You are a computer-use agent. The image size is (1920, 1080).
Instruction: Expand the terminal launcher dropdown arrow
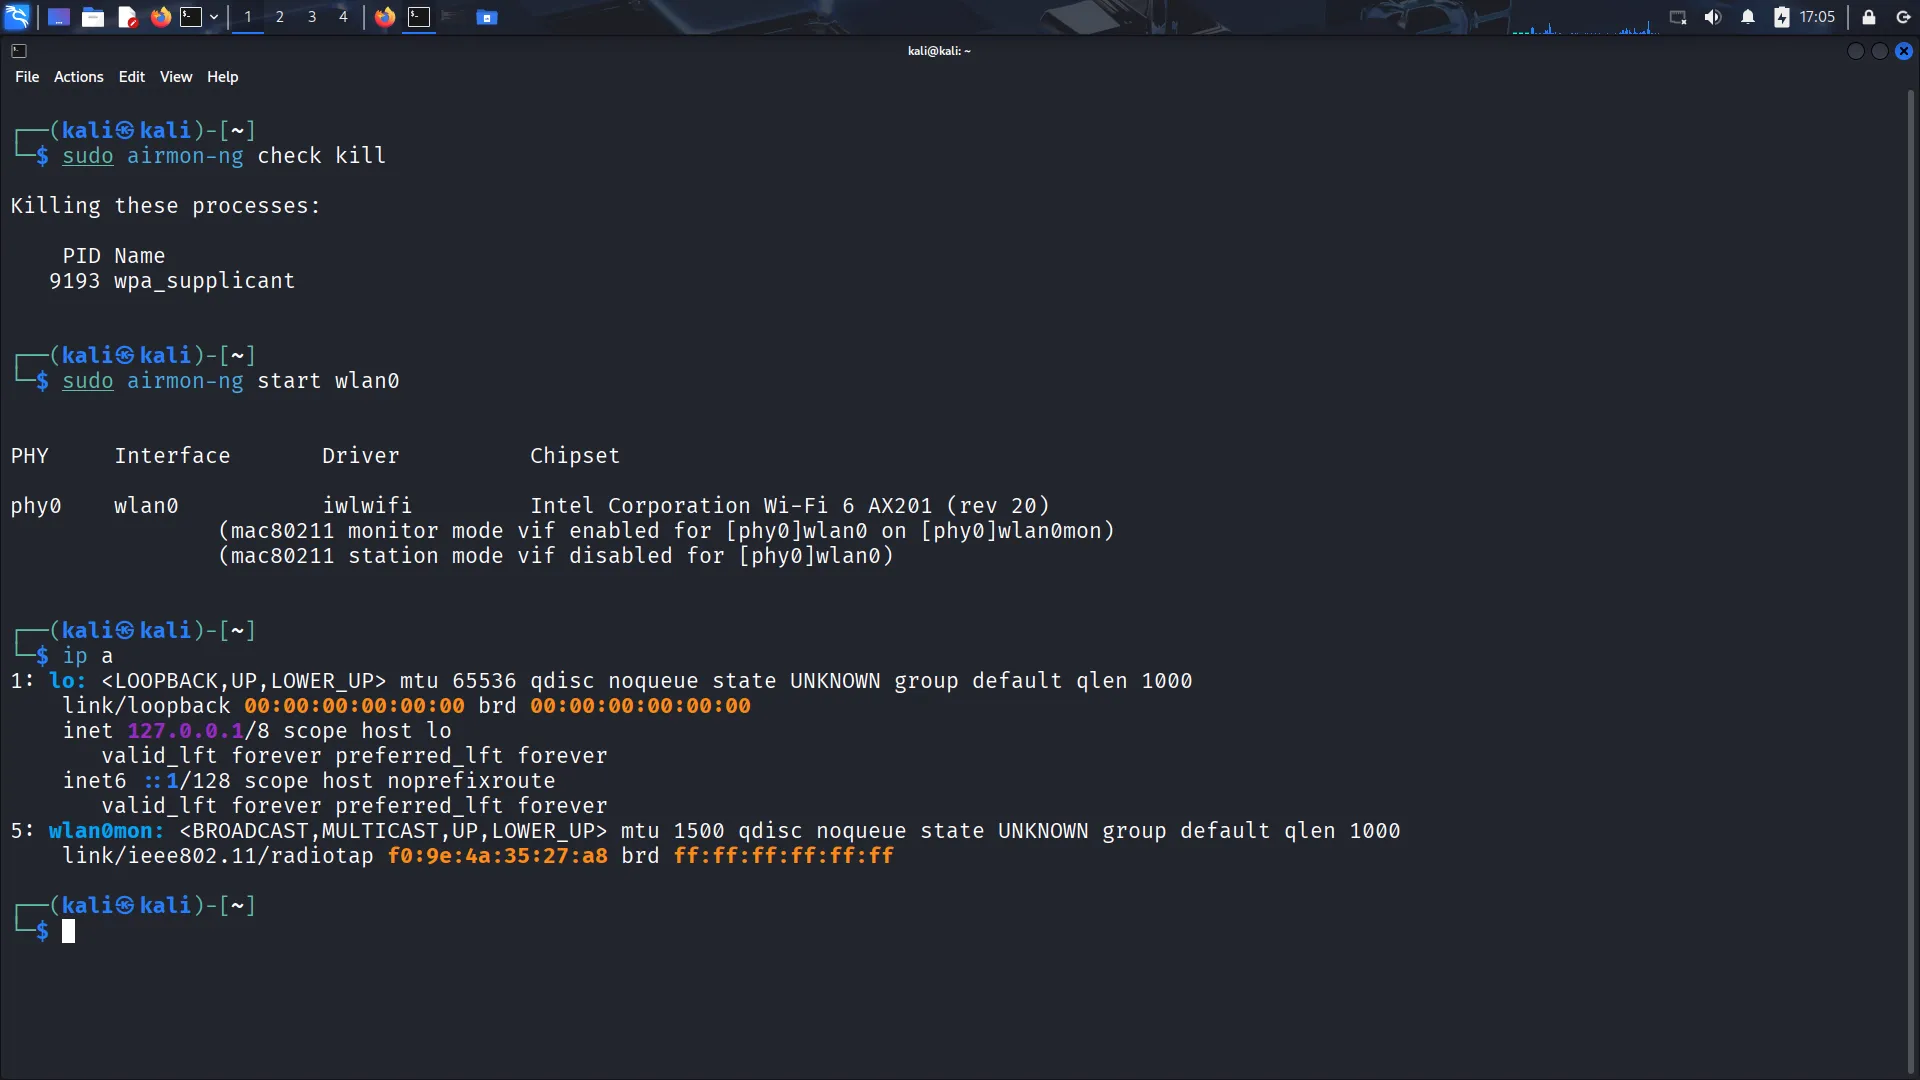pyautogui.click(x=214, y=17)
